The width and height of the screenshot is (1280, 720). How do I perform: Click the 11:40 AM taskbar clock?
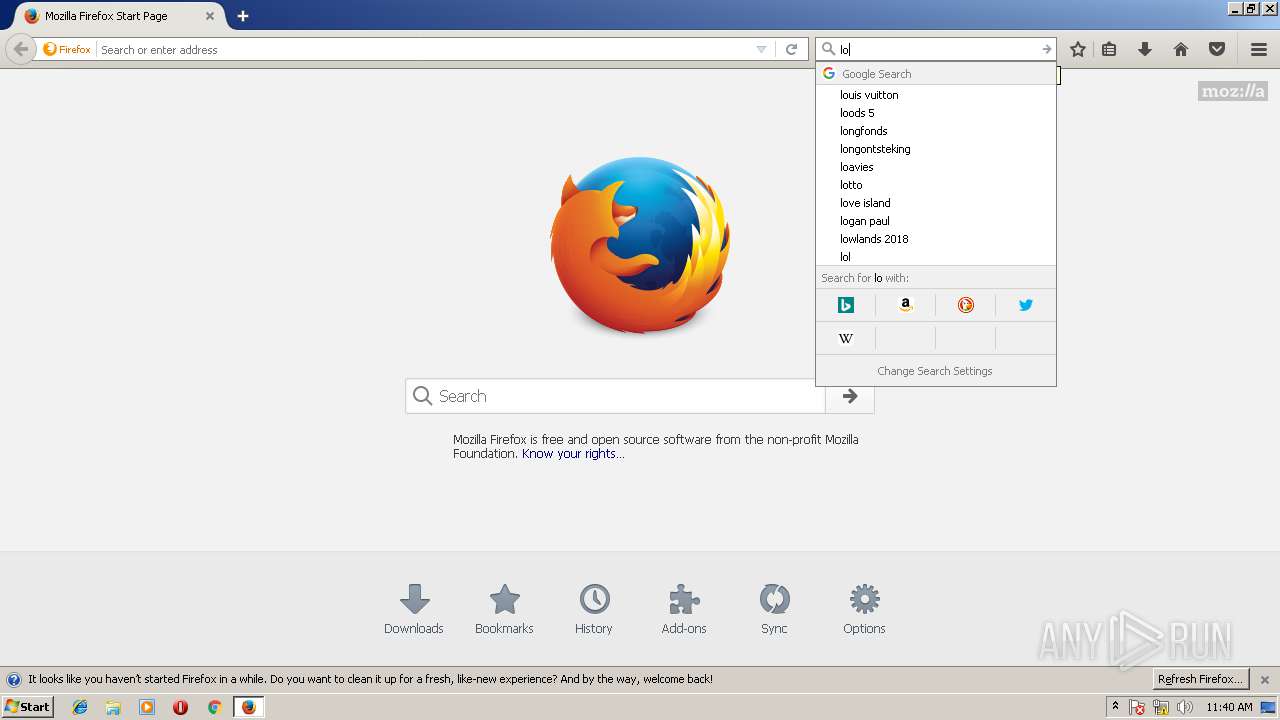tap(1229, 707)
